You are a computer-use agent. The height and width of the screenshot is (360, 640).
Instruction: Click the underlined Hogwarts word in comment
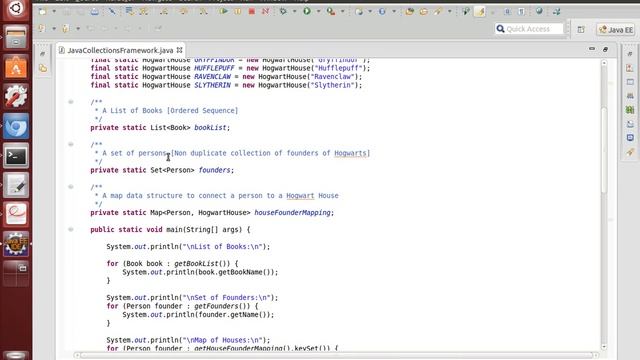tap(350, 153)
